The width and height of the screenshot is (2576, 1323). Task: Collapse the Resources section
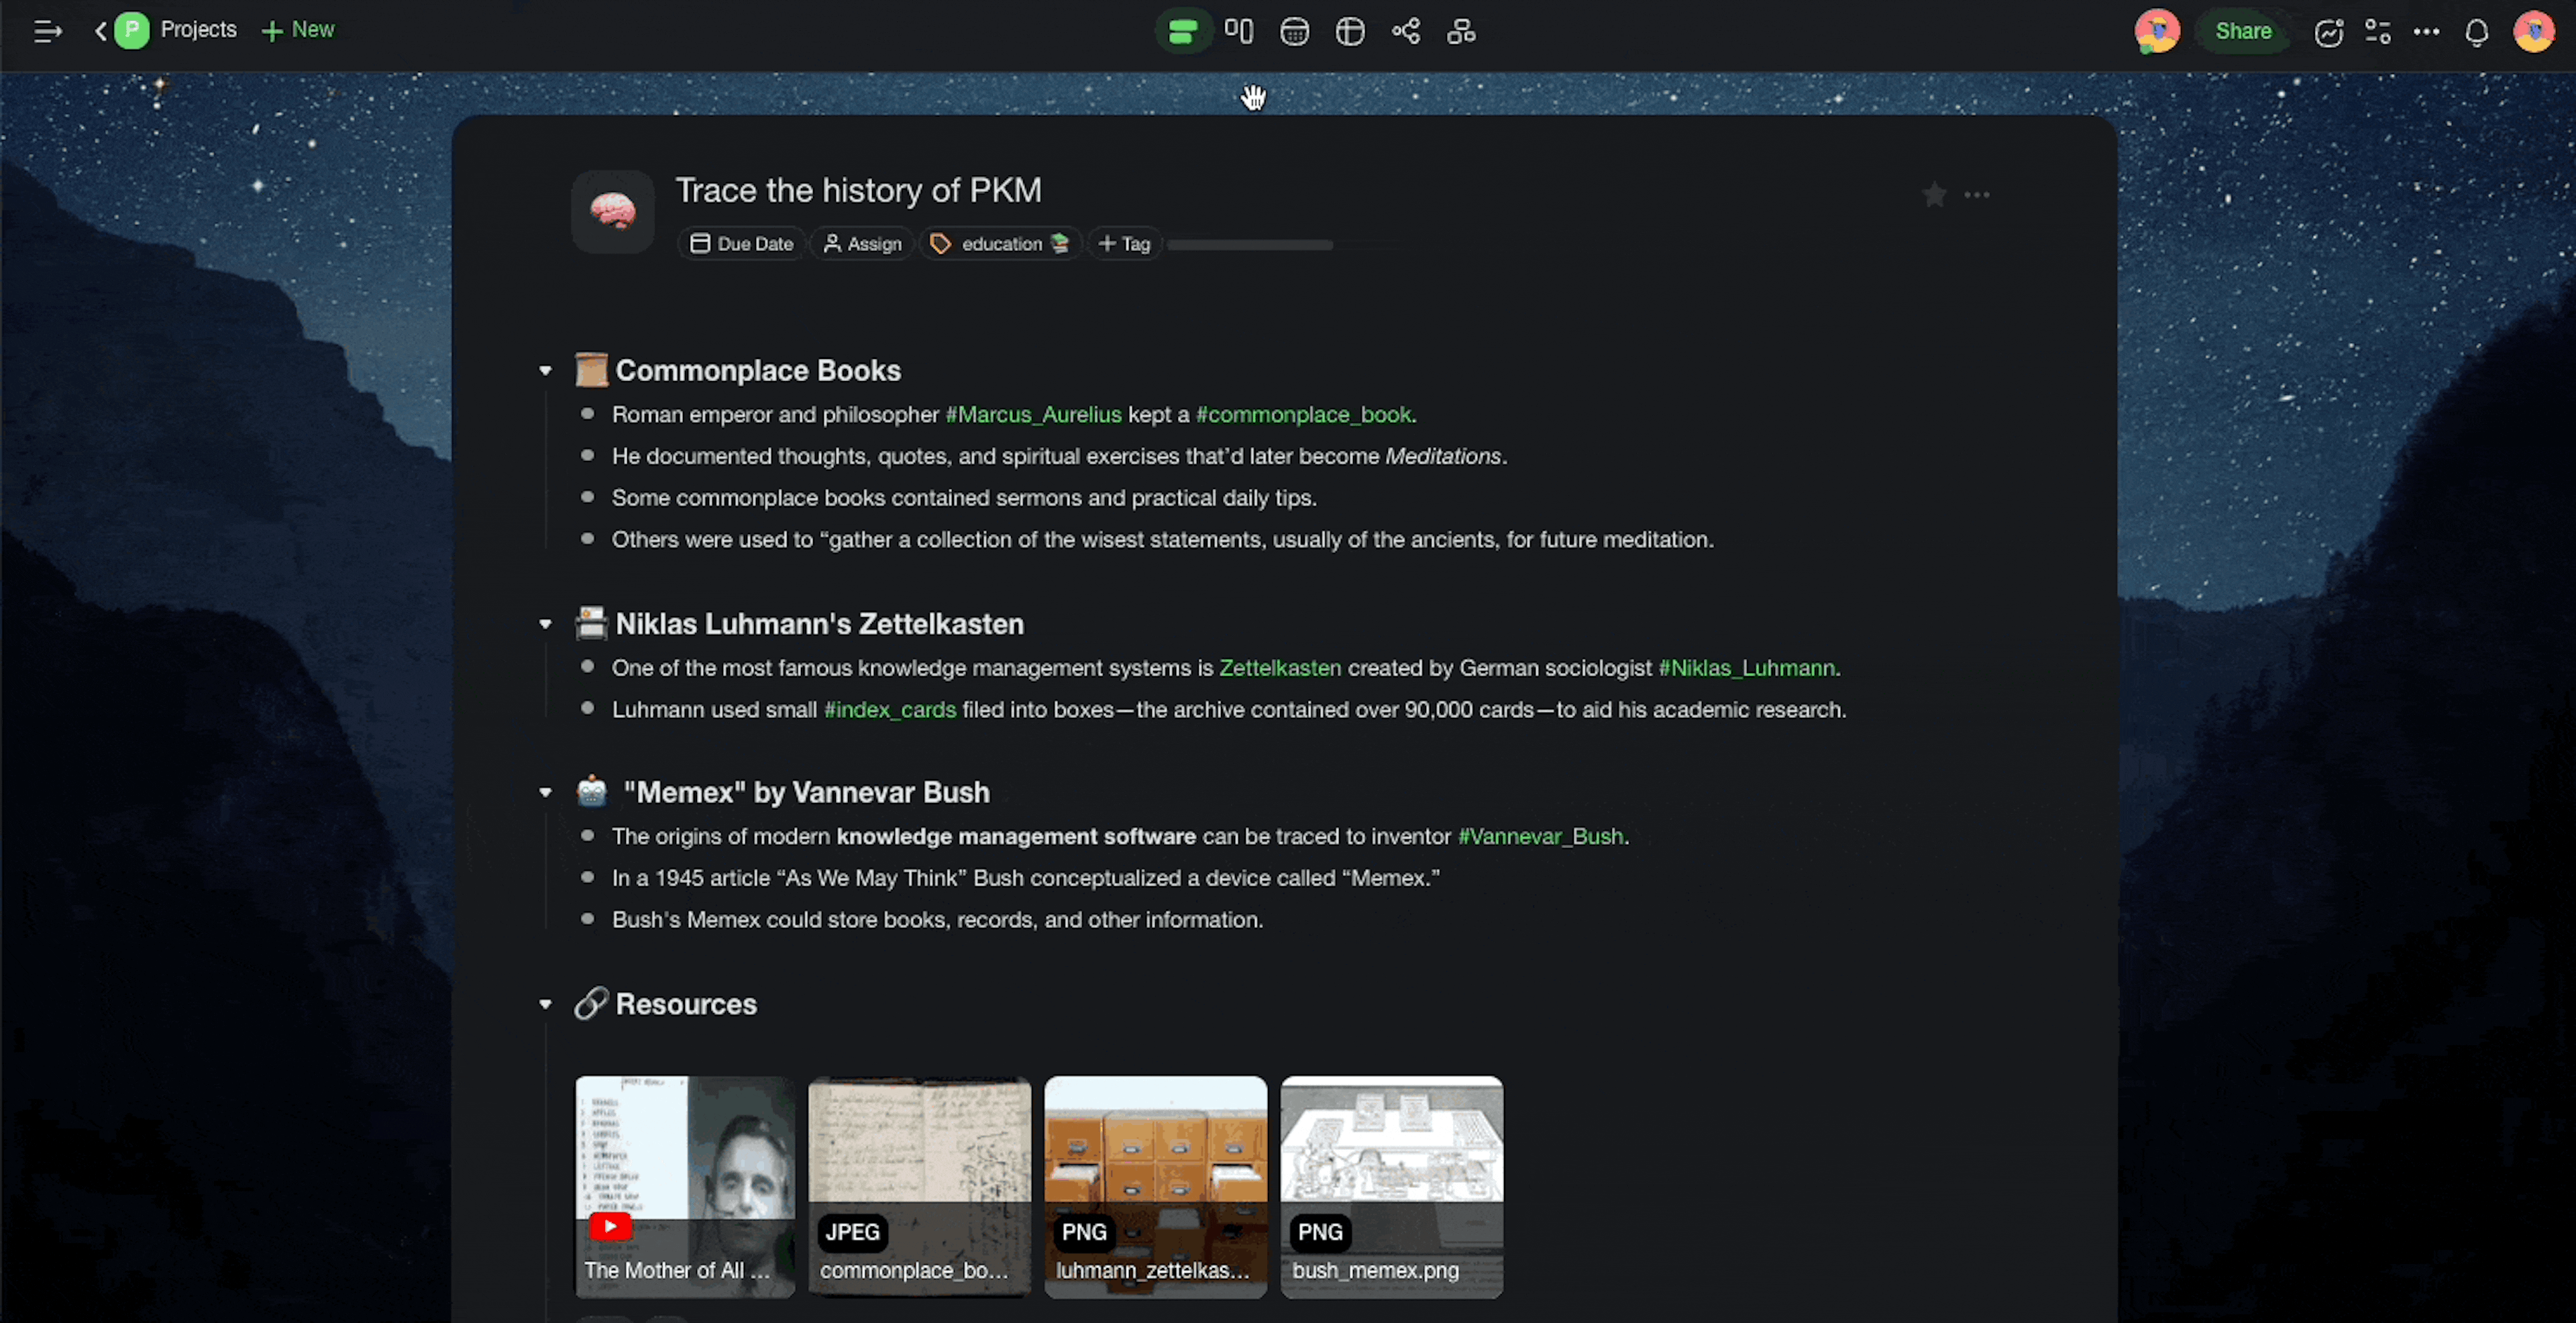click(x=548, y=1004)
